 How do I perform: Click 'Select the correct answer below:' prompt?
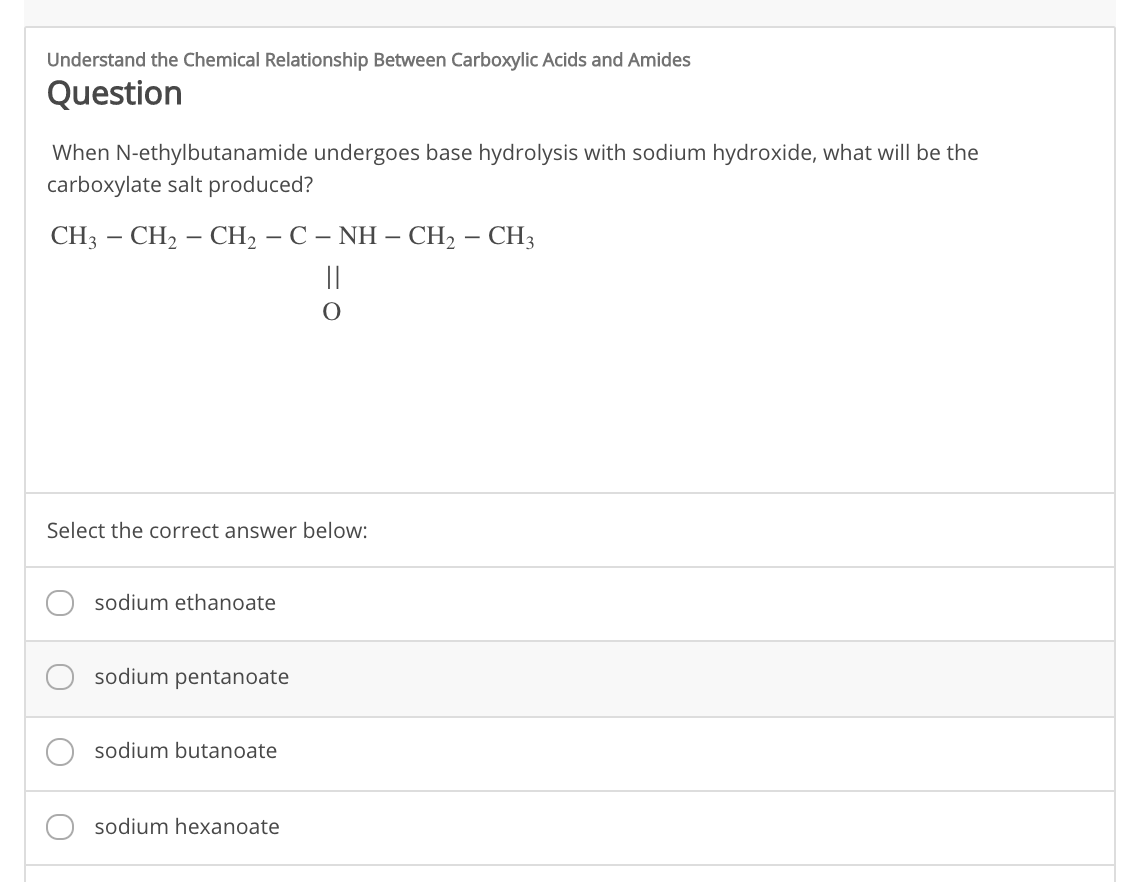pos(208,531)
